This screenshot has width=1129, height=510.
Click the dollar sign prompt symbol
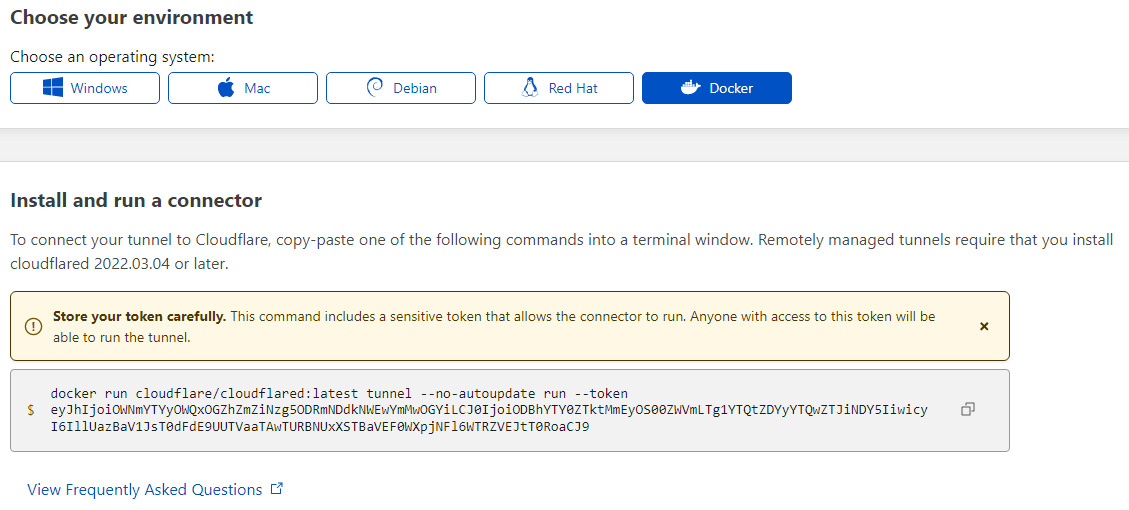tap(31, 410)
